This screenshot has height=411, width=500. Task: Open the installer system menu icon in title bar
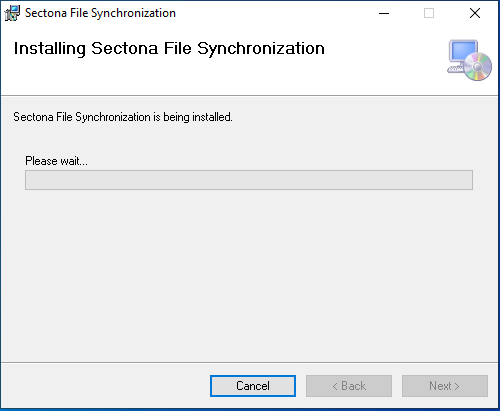pos(12,13)
